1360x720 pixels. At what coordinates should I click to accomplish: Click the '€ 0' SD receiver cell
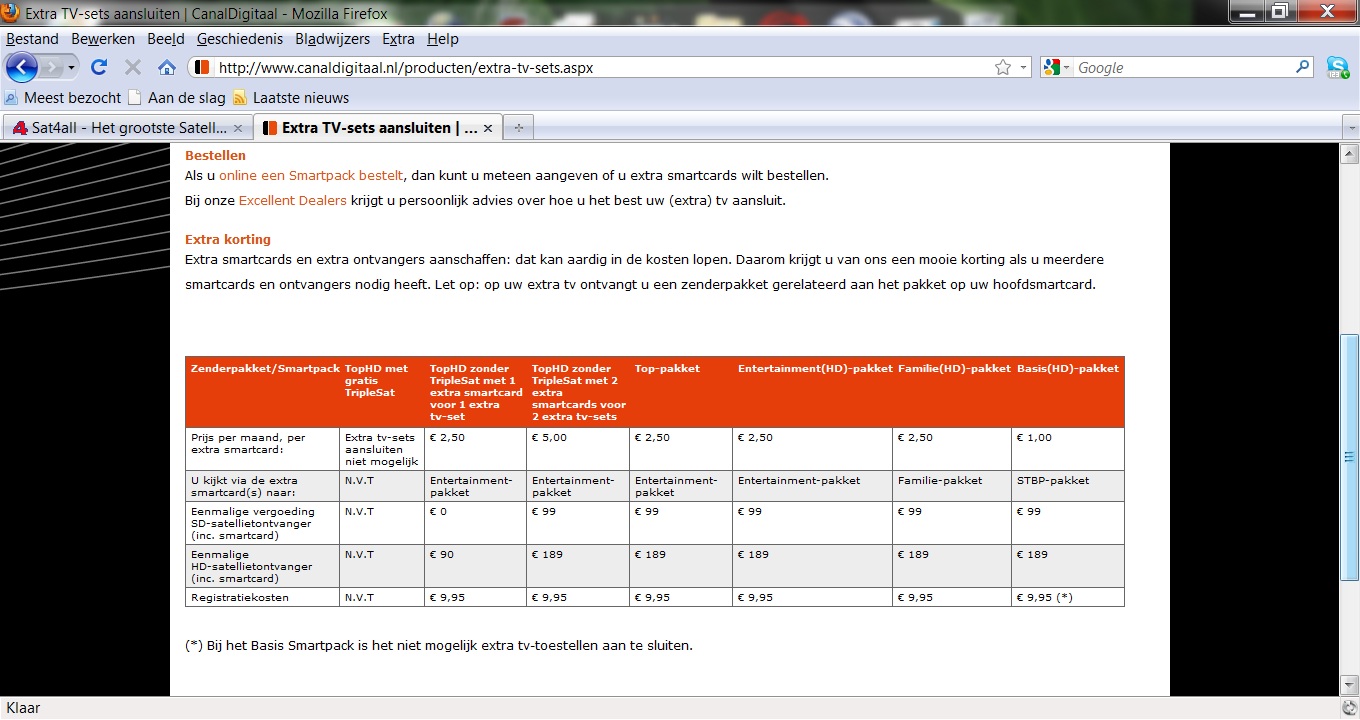click(x=475, y=523)
